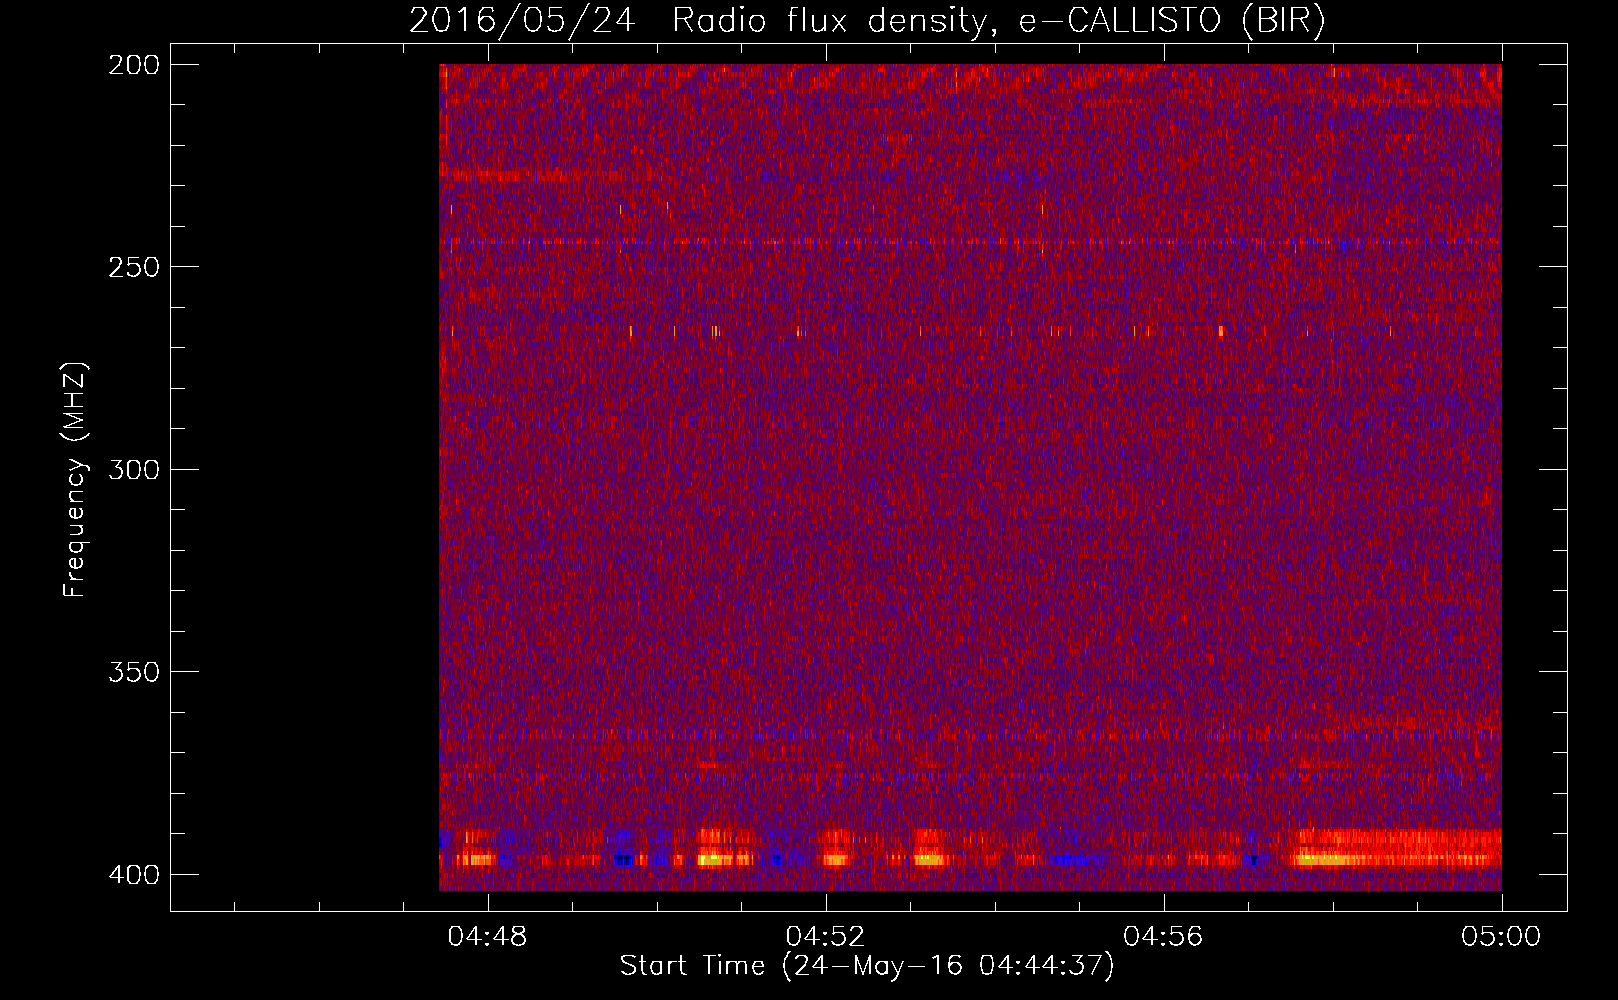Click the 400 frequency tick label
1618x1000 pixels.
[134, 875]
